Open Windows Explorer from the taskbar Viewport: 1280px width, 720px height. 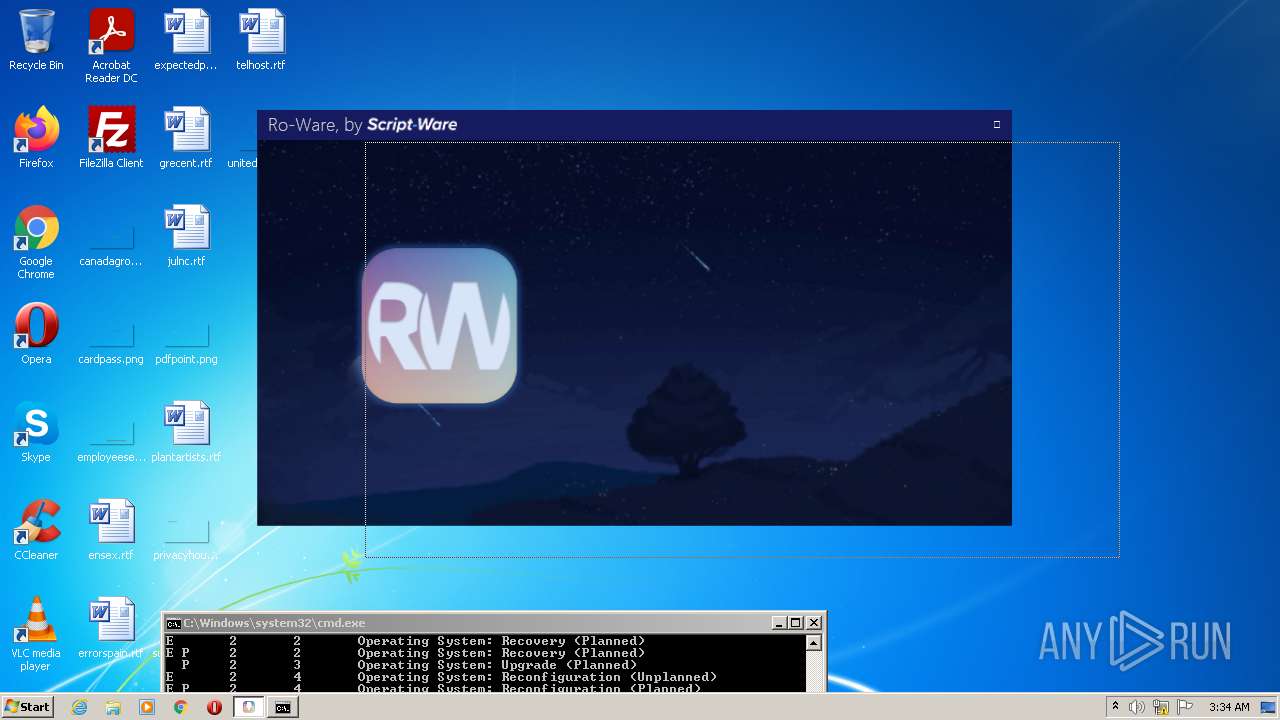click(x=113, y=707)
